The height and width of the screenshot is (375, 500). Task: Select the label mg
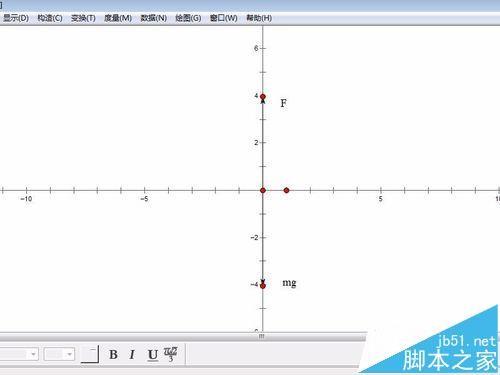click(x=289, y=283)
